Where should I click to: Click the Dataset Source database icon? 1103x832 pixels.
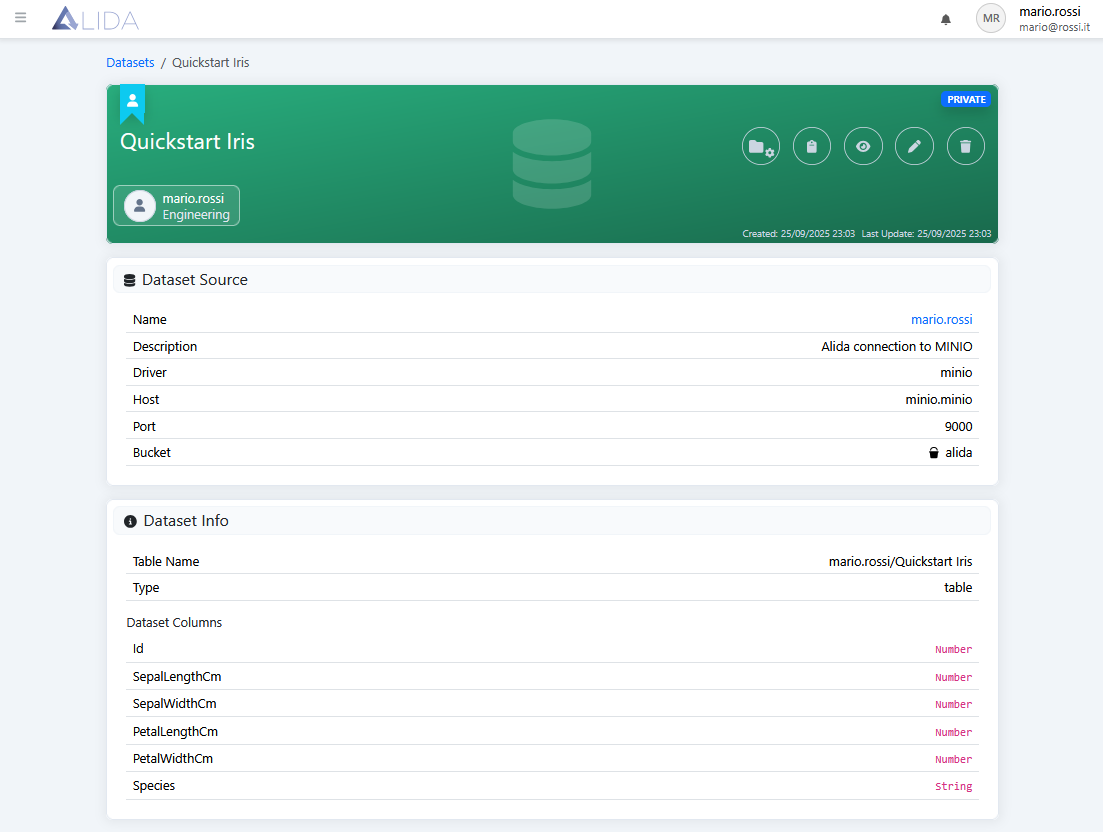[129, 281]
